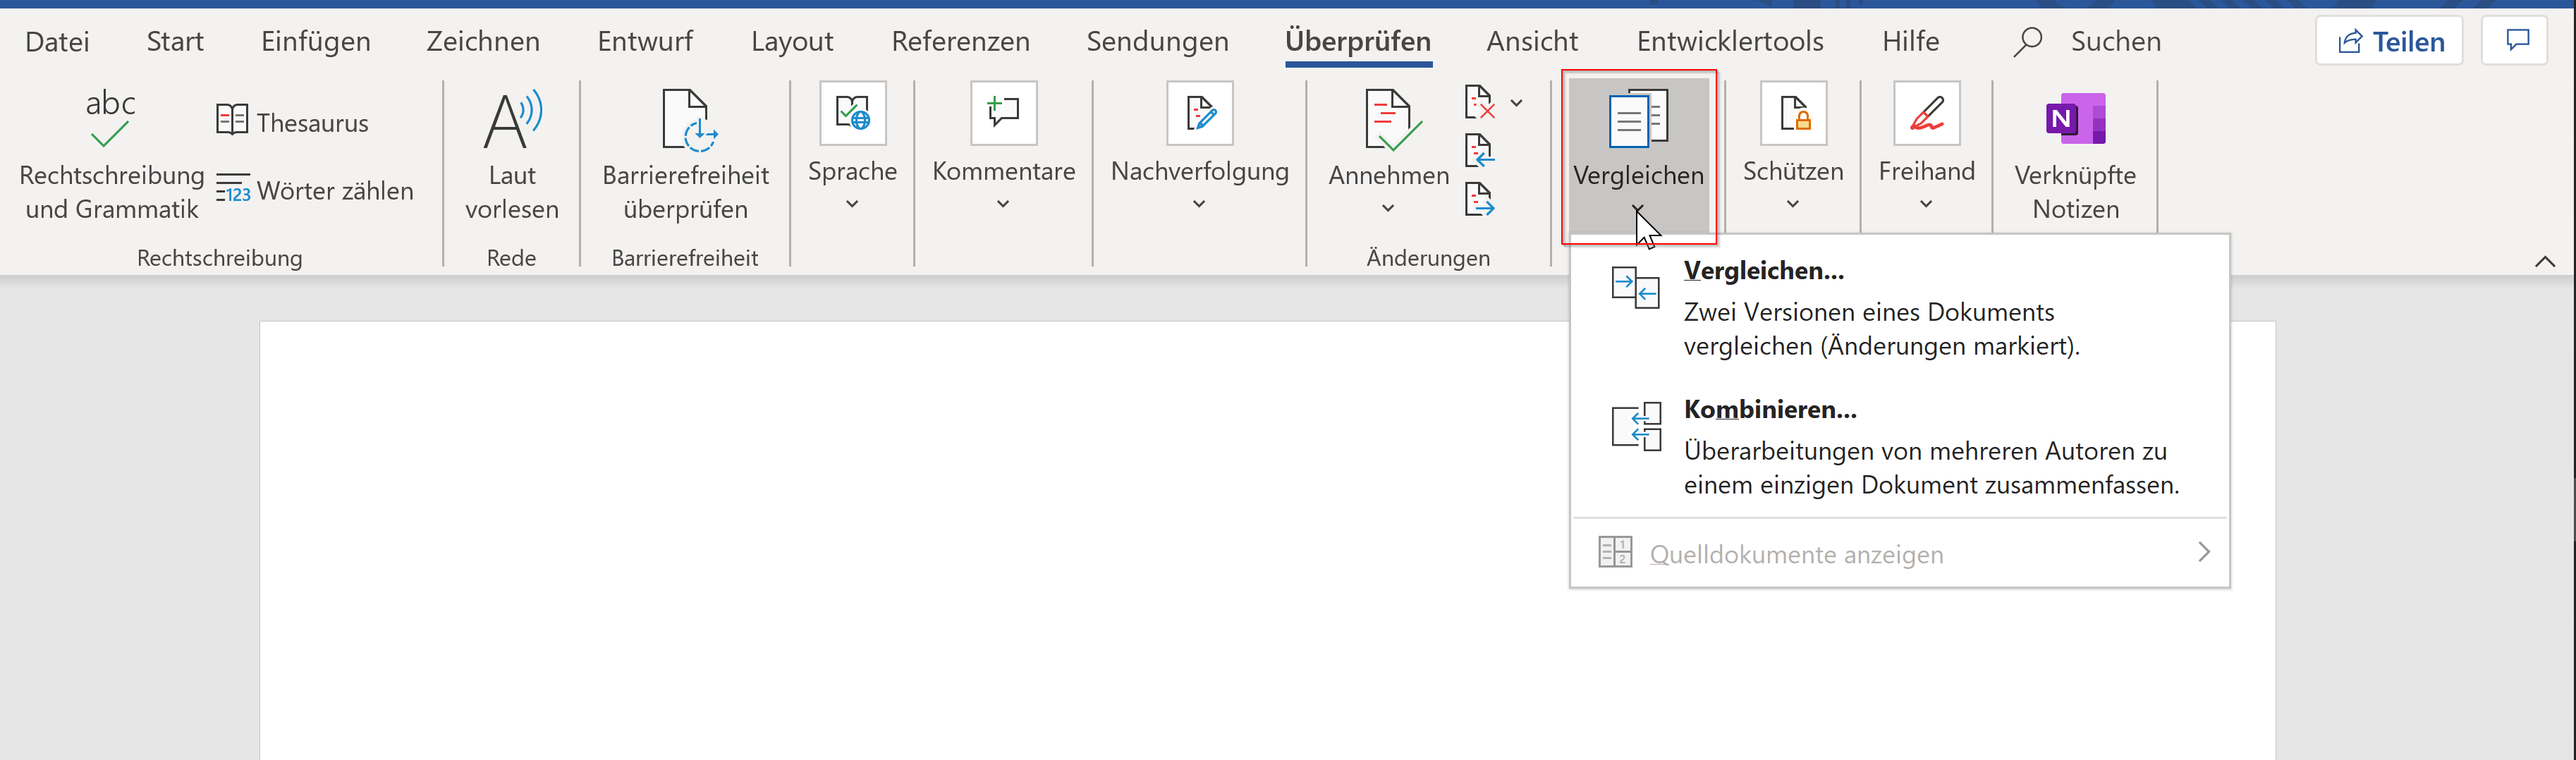Click the Teilen button

(2389, 41)
